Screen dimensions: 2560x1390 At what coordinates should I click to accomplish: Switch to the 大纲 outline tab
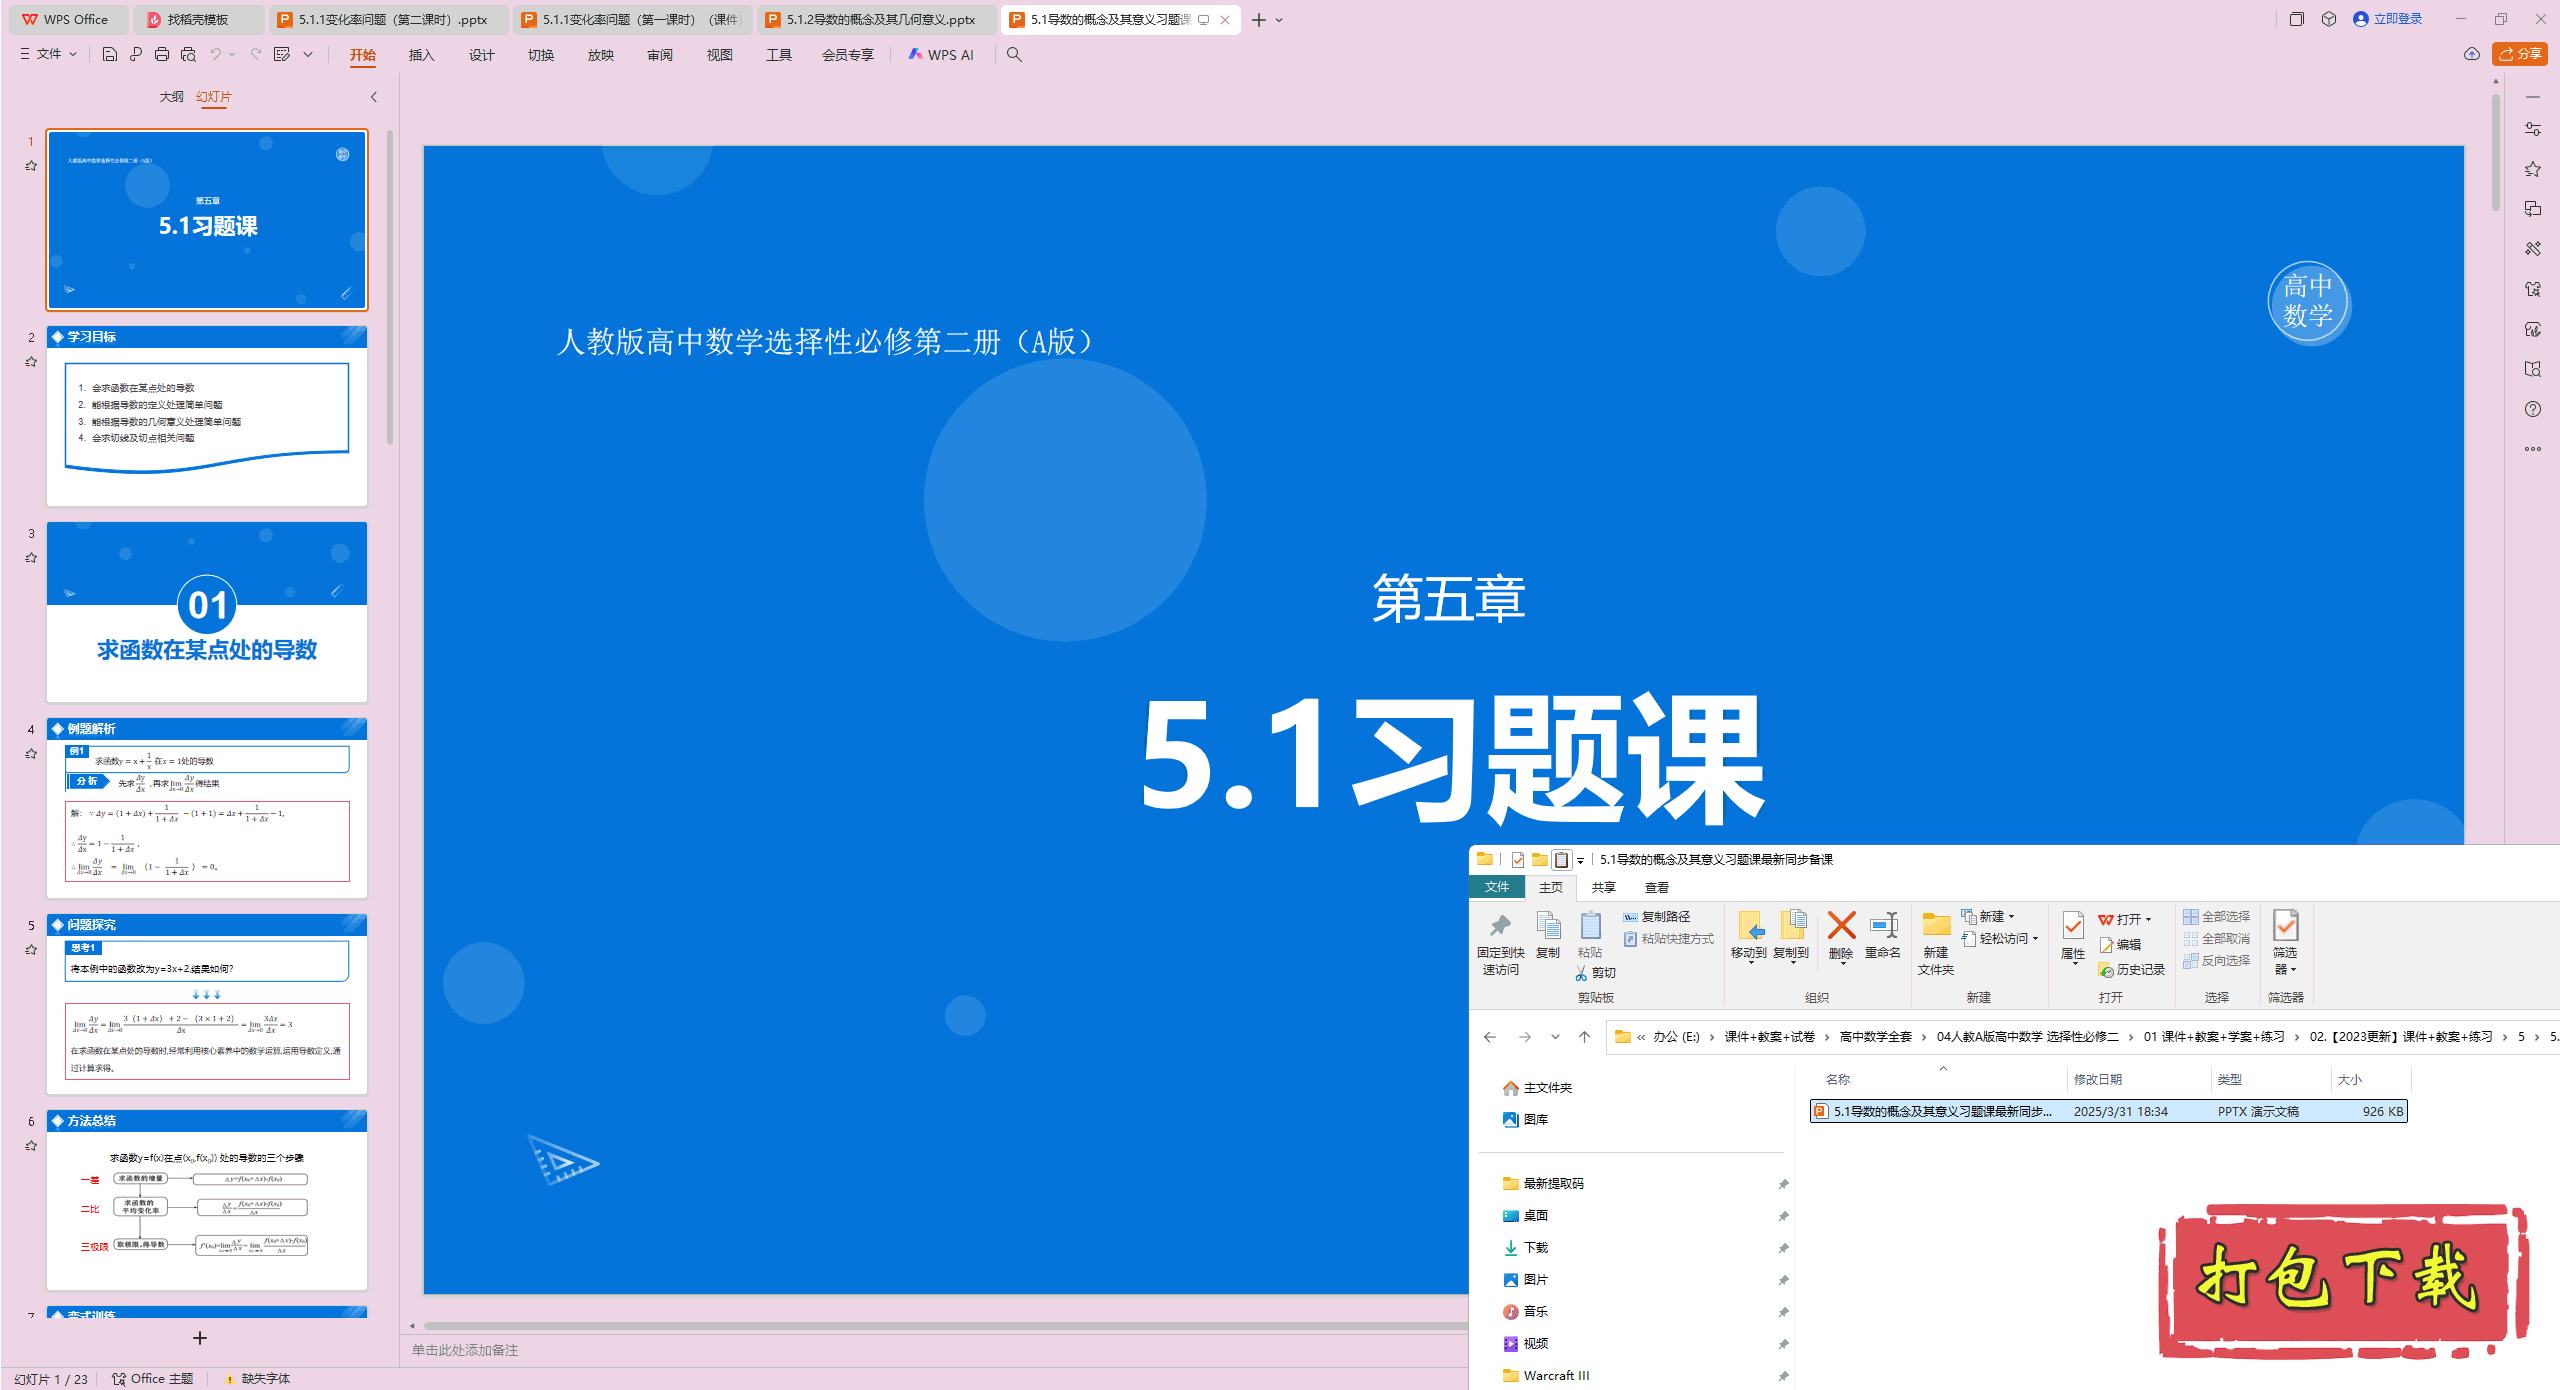(x=172, y=97)
